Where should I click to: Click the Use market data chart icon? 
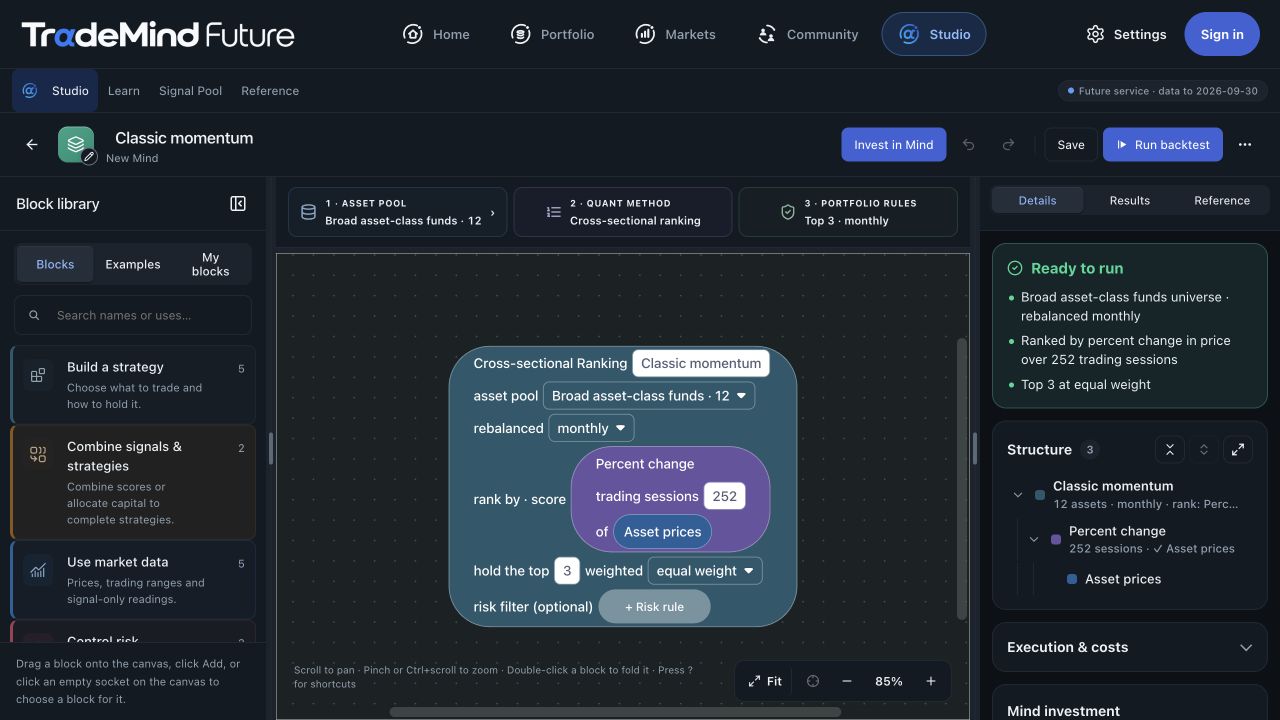38,571
